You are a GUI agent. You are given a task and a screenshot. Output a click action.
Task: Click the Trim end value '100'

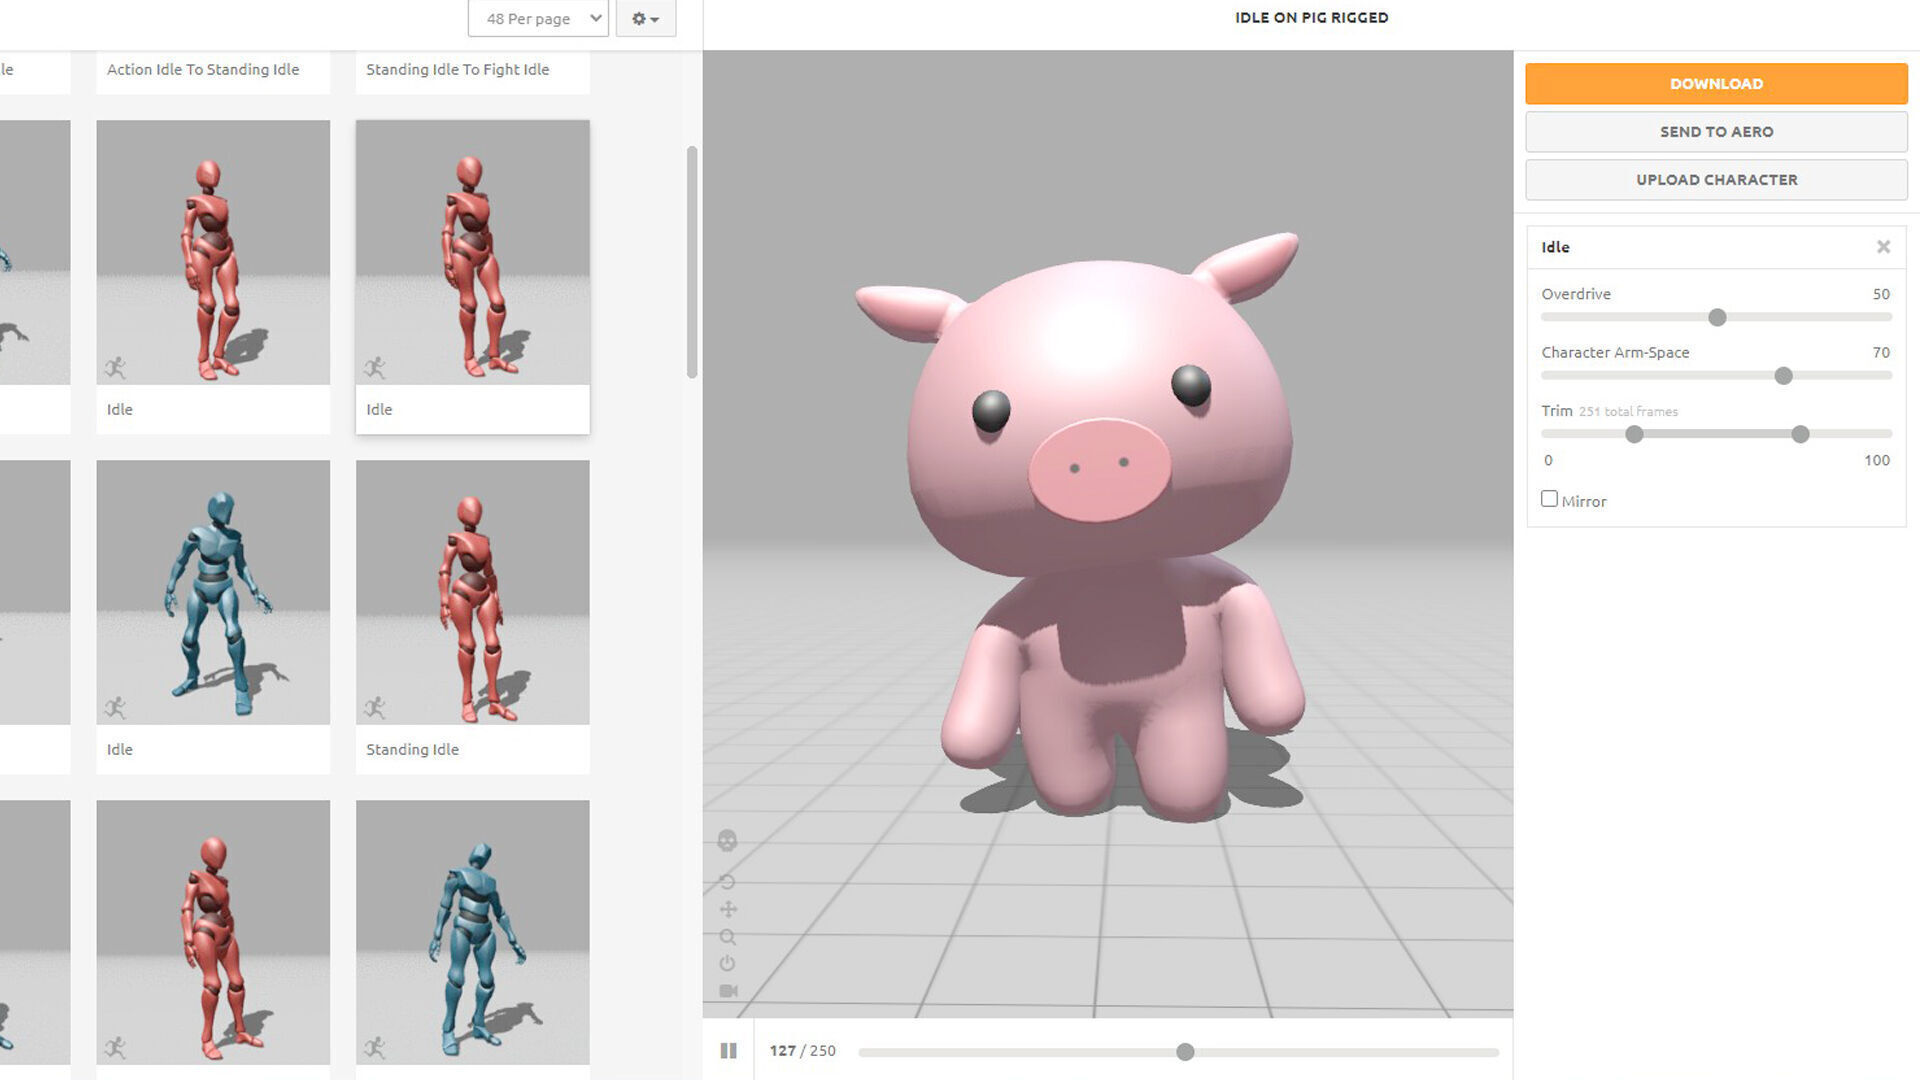1877,460
